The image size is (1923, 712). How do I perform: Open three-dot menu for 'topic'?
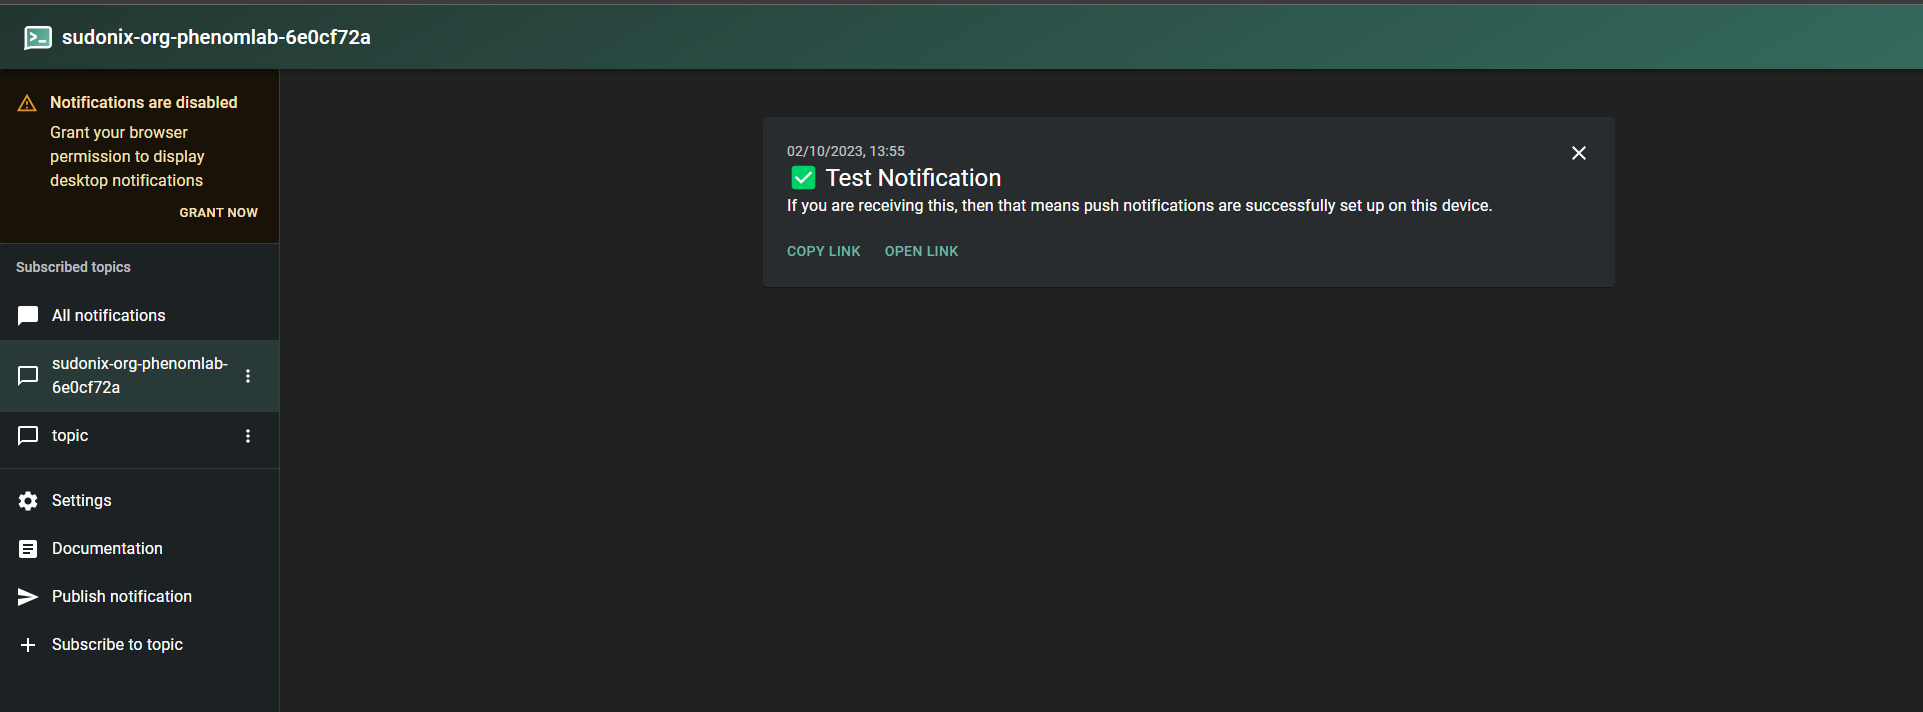248,436
